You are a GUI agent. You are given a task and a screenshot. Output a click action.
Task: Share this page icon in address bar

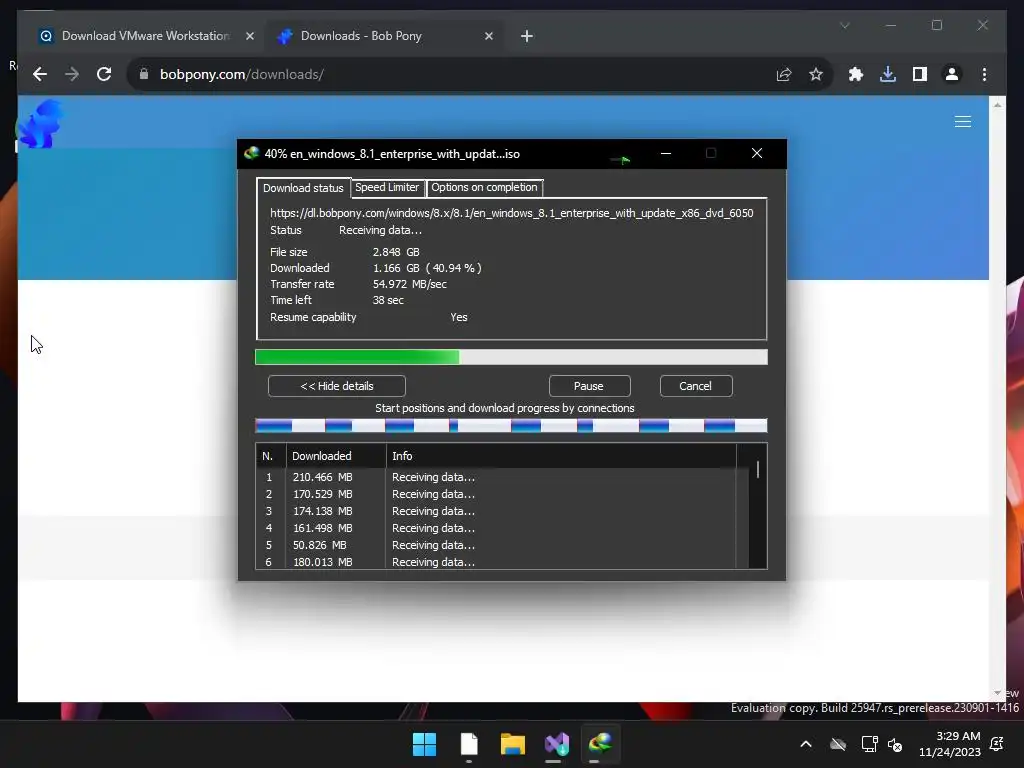click(x=784, y=74)
